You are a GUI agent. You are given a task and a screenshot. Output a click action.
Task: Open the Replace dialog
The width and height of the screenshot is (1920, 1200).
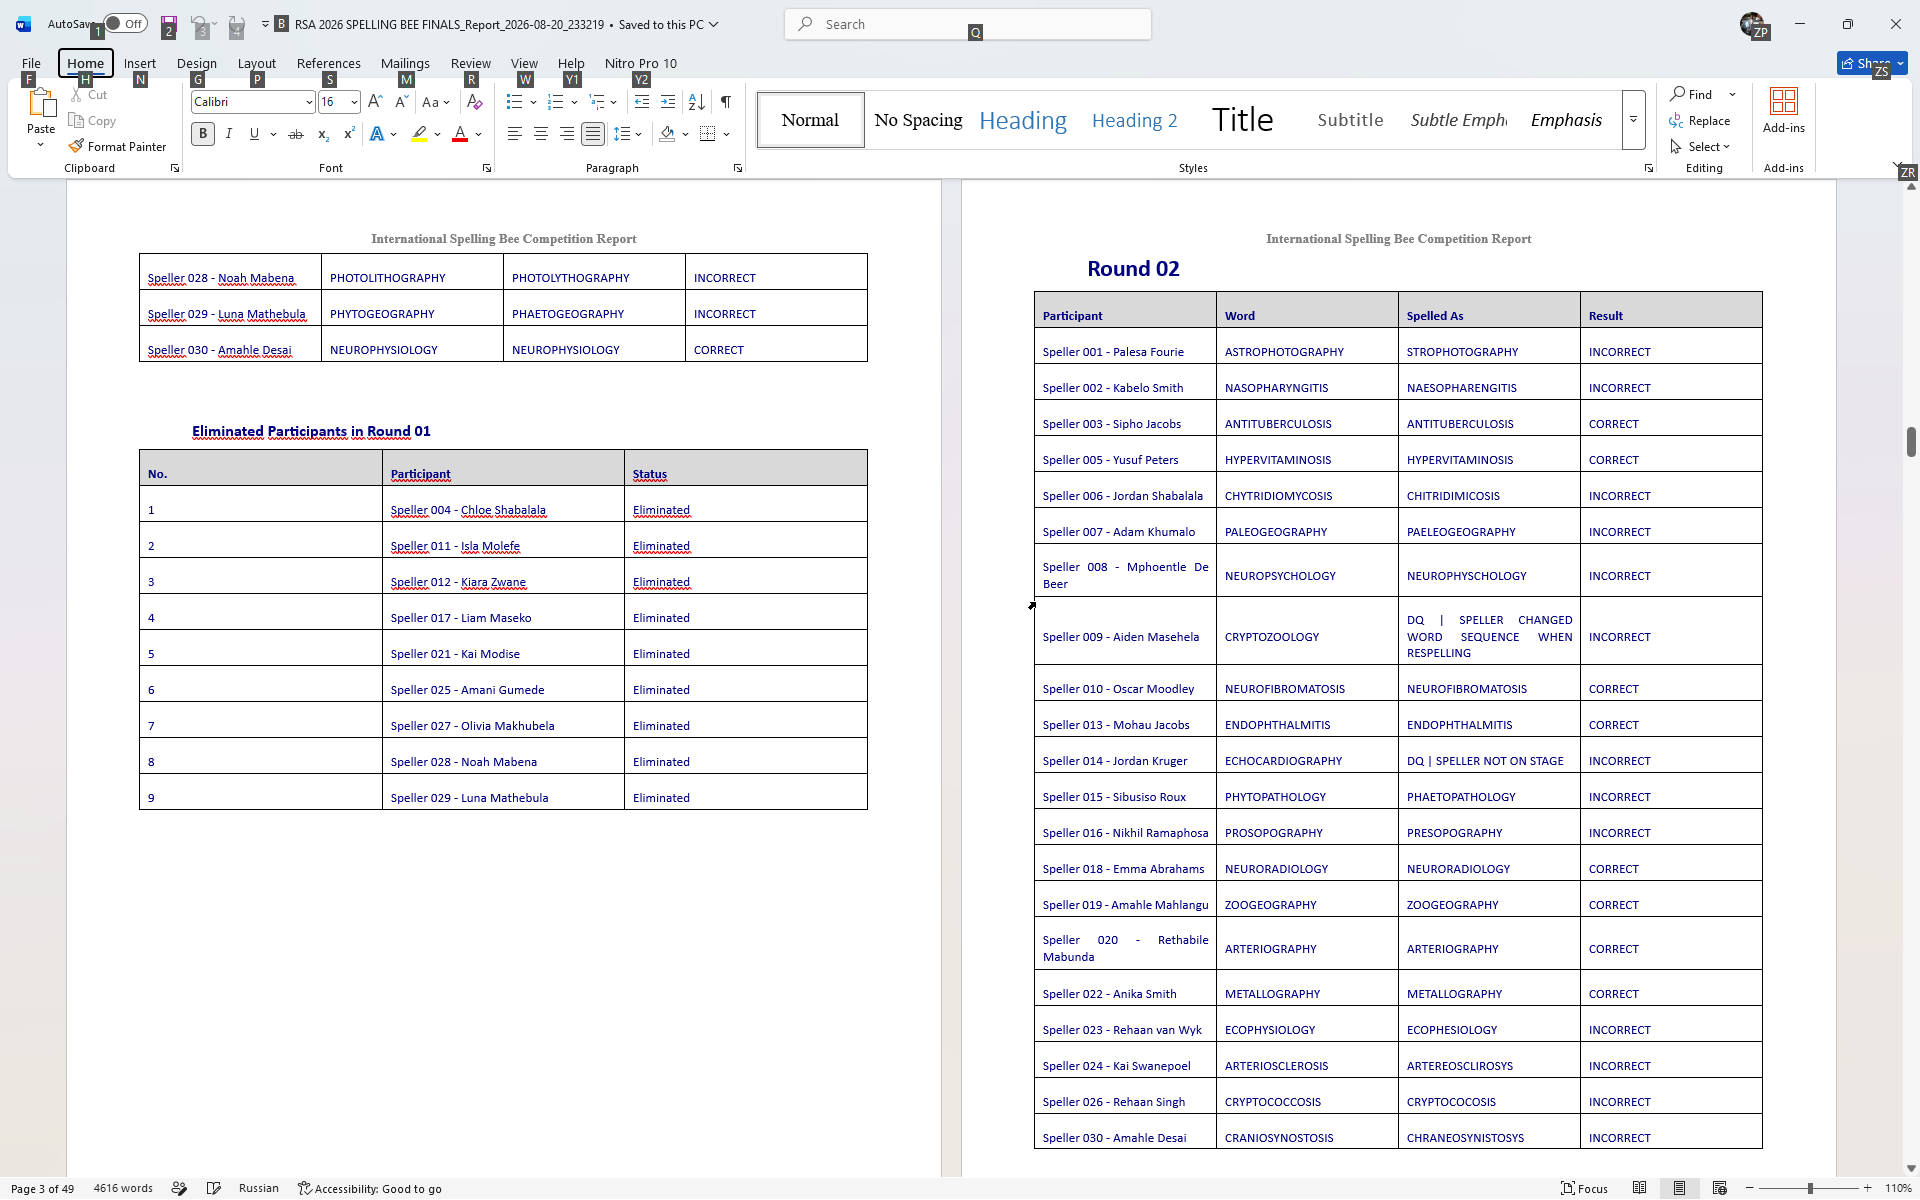1700,120
